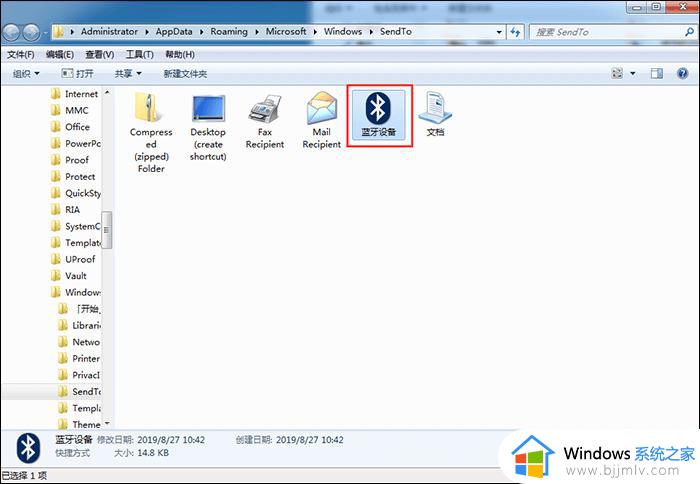Click the search magnifier icon
700x484 pixels.
pos(689,32)
